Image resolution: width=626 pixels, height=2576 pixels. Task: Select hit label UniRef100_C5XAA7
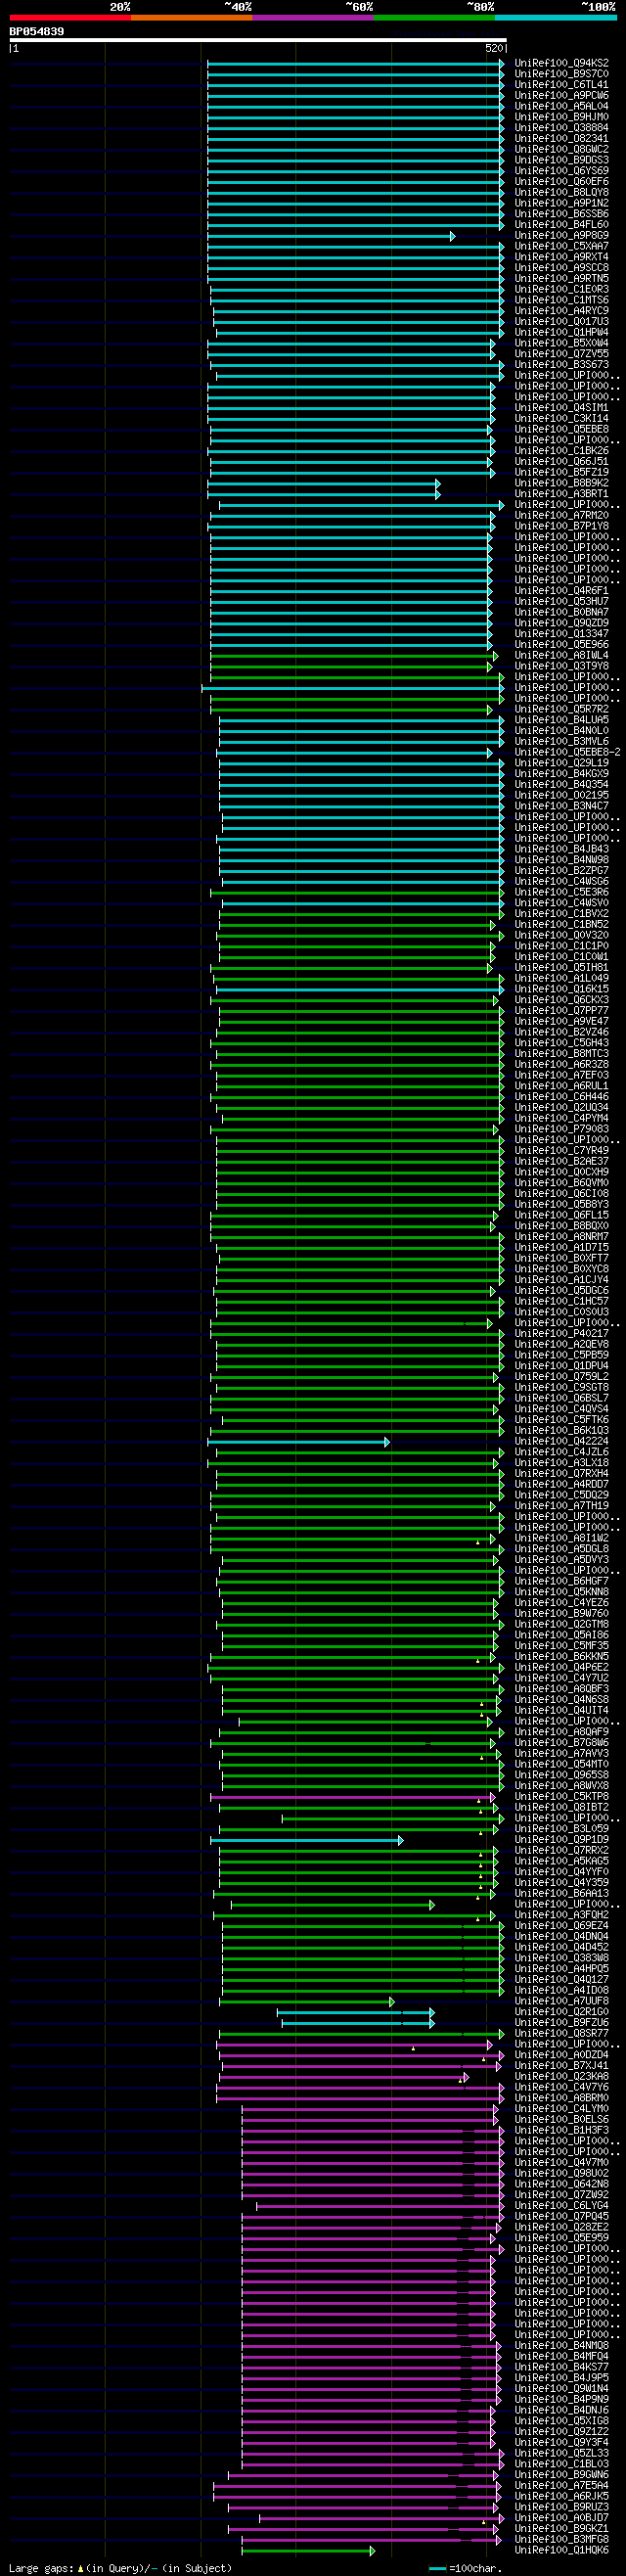[562, 246]
